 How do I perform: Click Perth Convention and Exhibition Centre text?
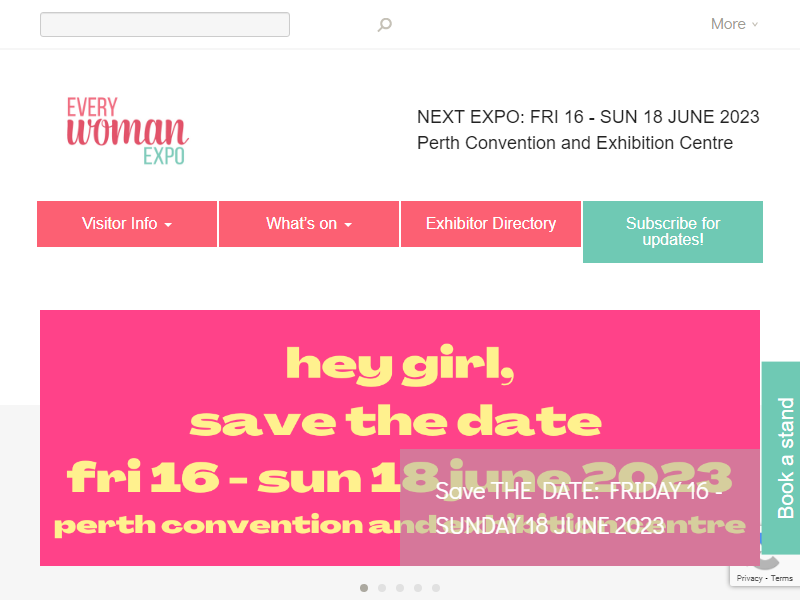[575, 143]
